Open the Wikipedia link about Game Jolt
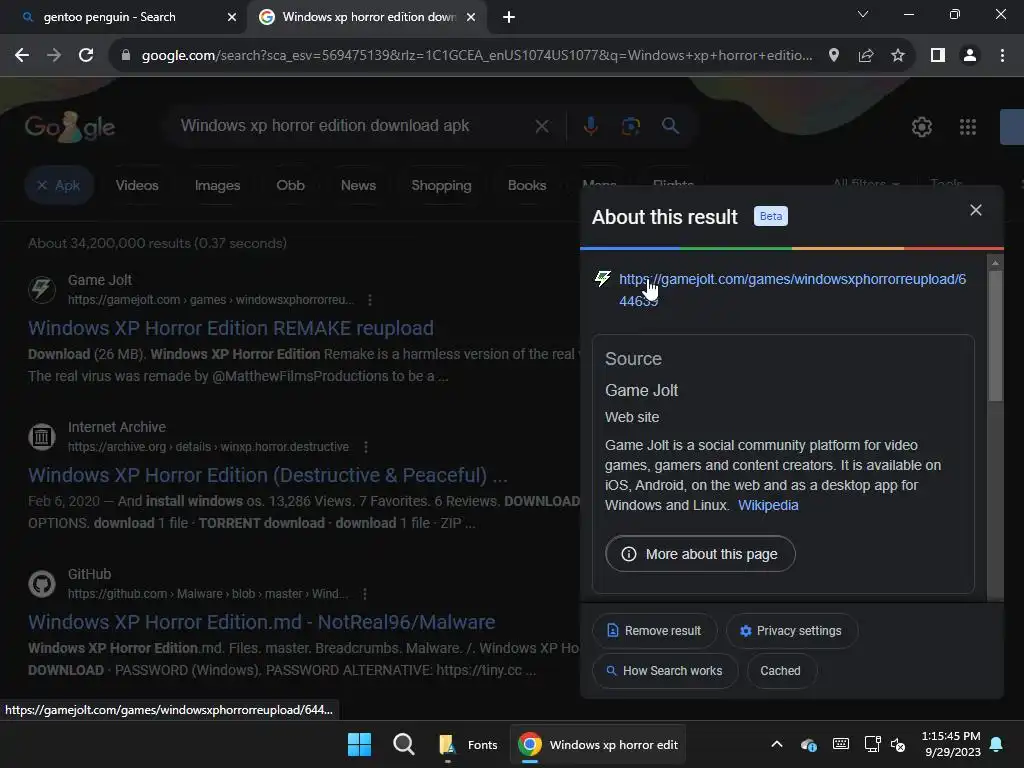1024x768 pixels. 768,505
